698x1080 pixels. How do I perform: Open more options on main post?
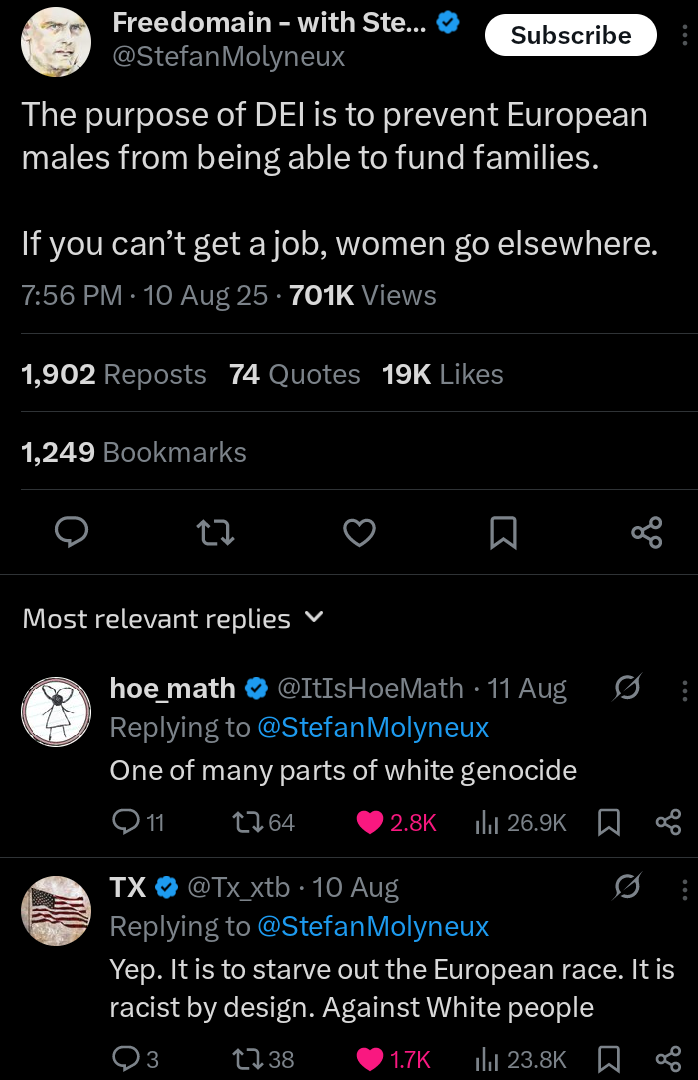pos(684,35)
